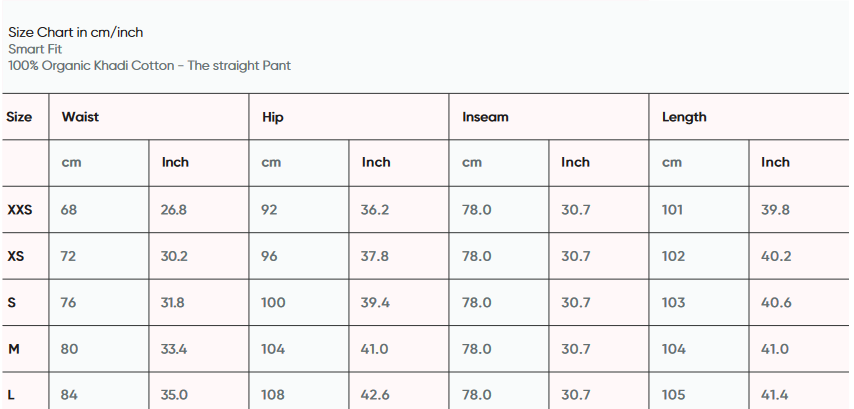This screenshot has width=854, height=409.
Task: Click the Size column header
Action: 19,117
